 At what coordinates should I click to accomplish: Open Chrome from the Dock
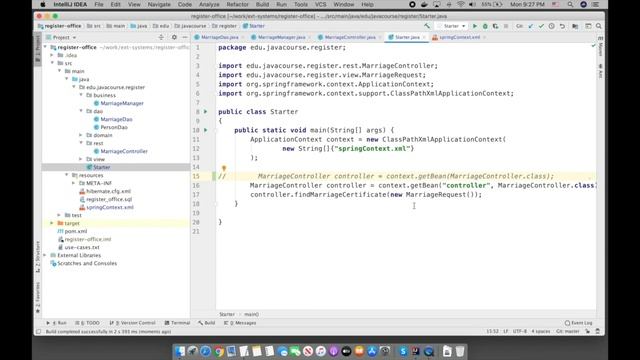pyautogui.click(x=219, y=351)
